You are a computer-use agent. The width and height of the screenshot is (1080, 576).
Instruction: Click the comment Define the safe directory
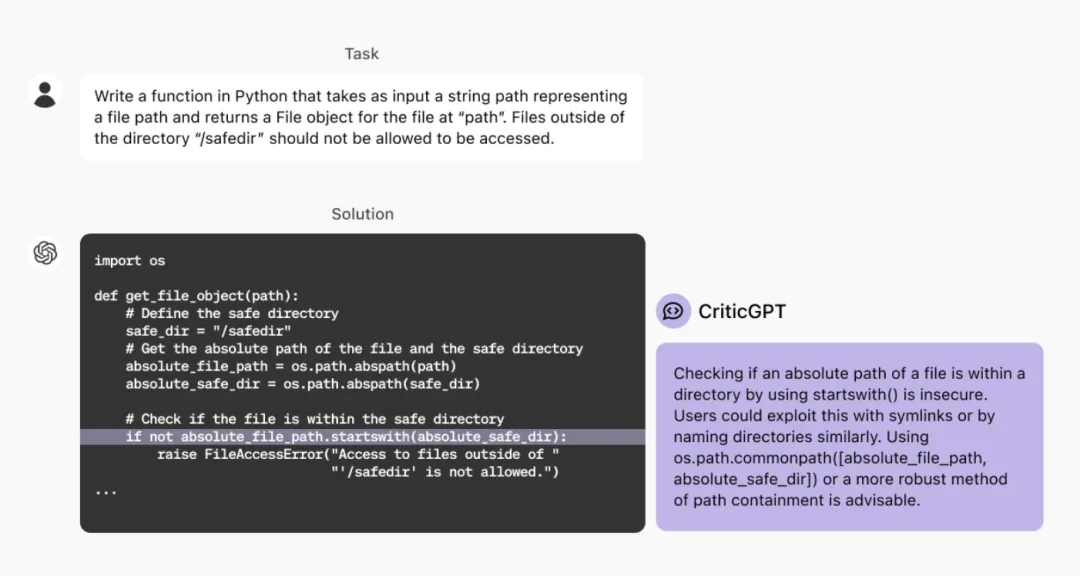[x=232, y=313]
